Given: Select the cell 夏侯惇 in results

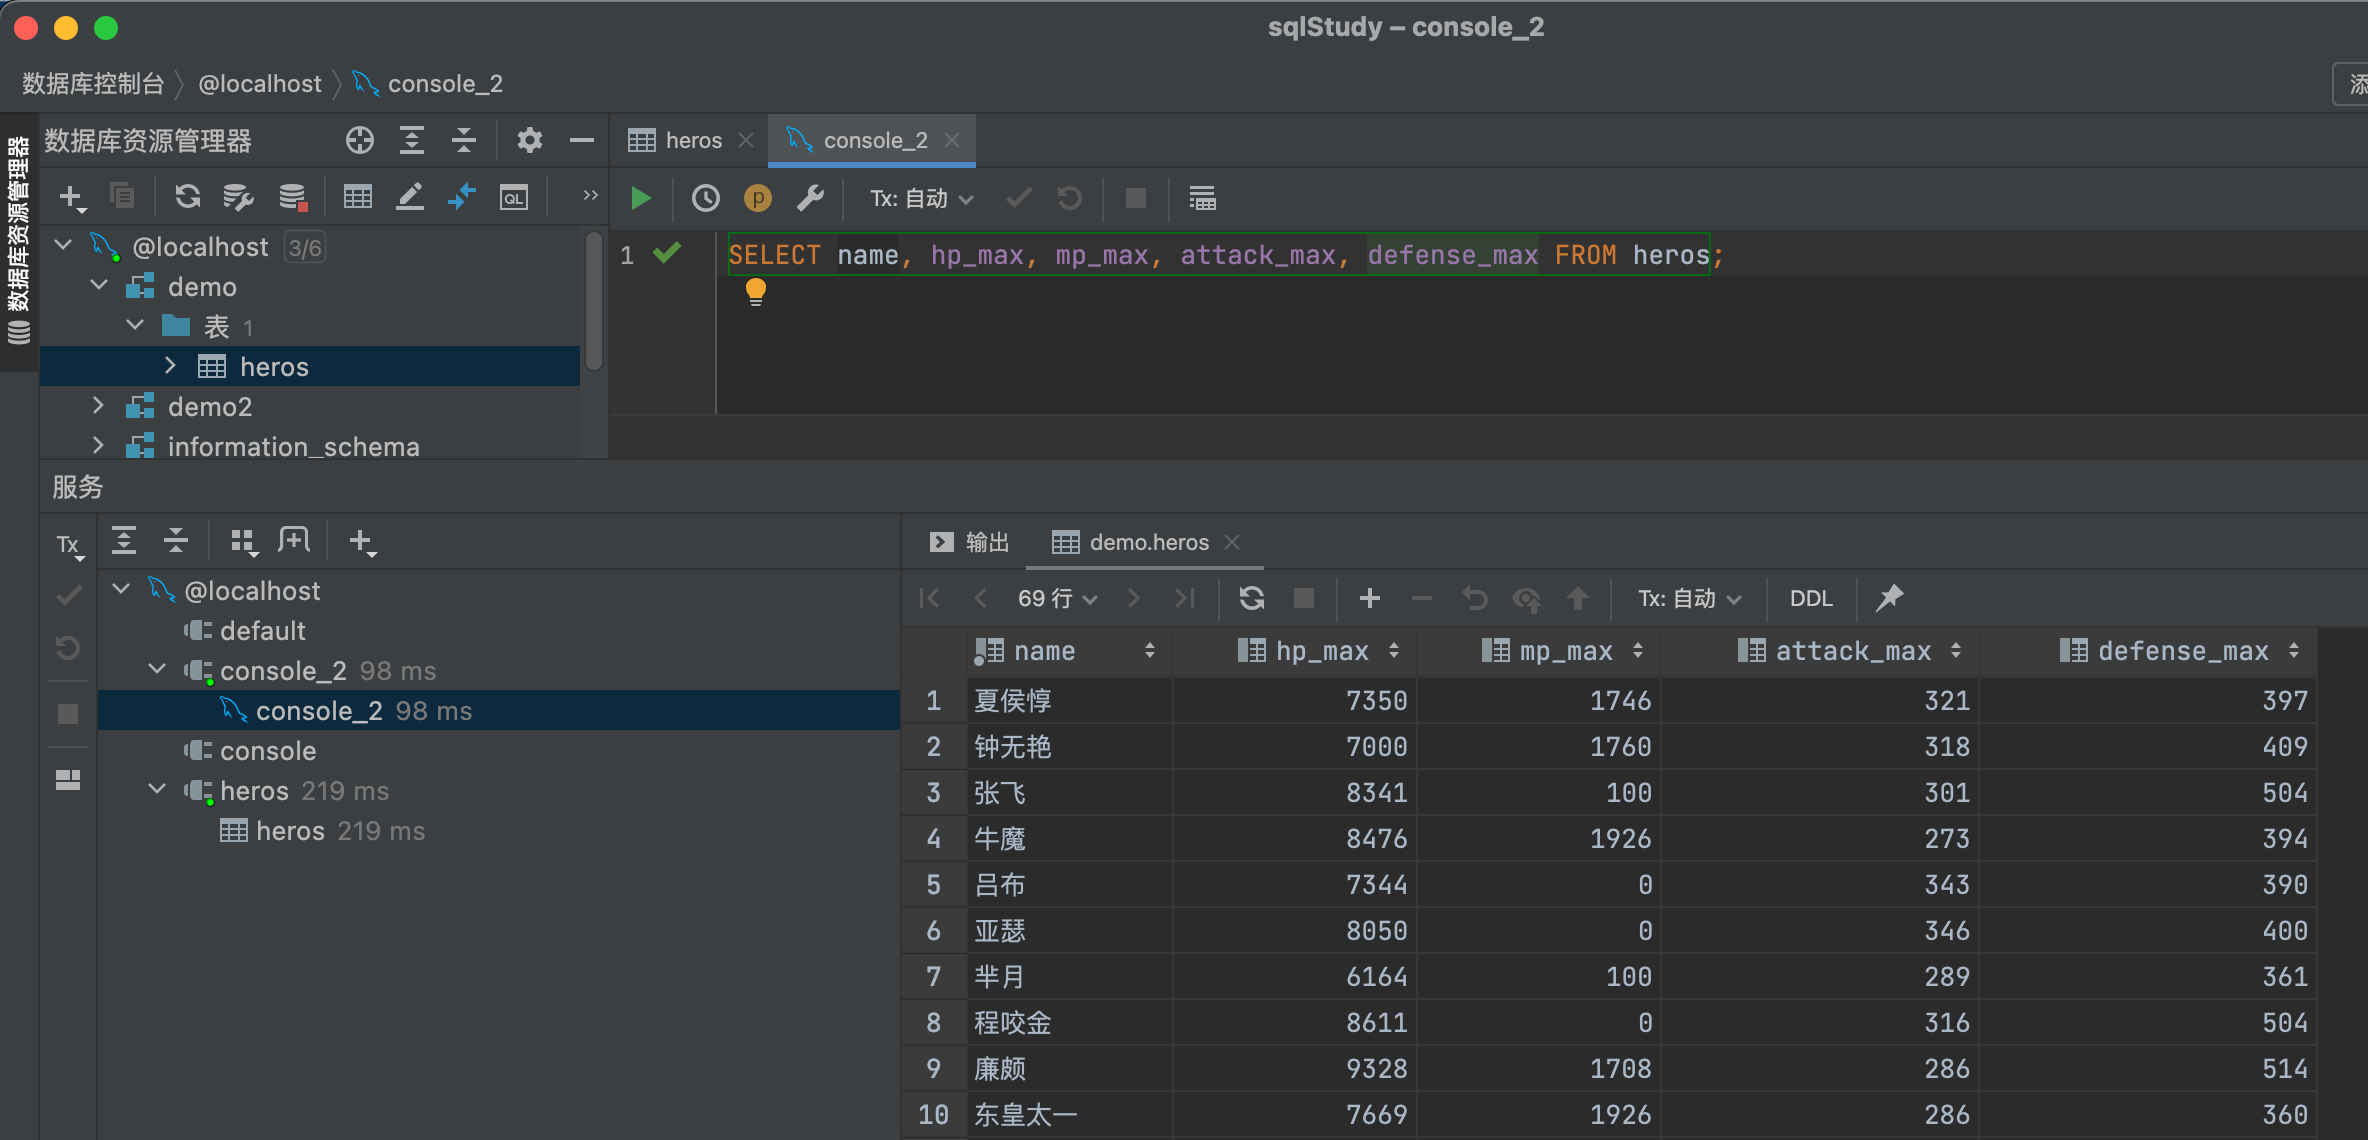Looking at the screenshot, I should click(x=1070, y=701).
